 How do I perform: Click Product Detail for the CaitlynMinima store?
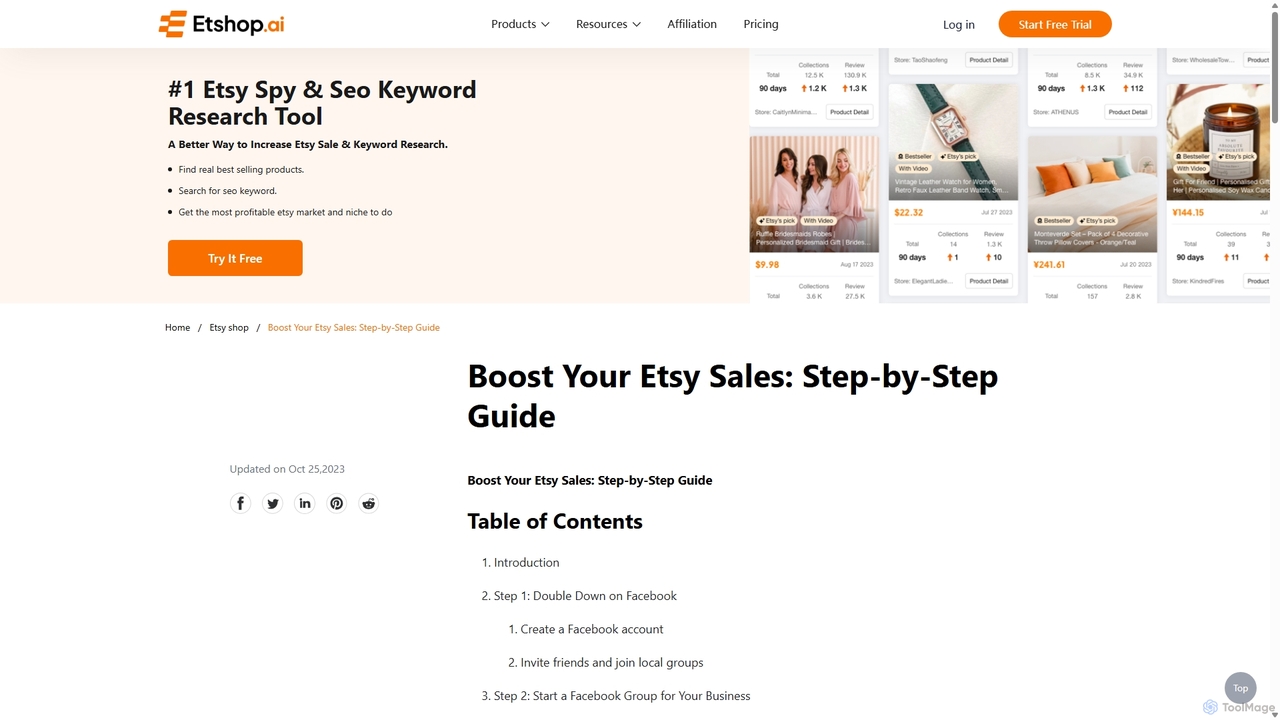pyautogui.click(x=849, y=112)
